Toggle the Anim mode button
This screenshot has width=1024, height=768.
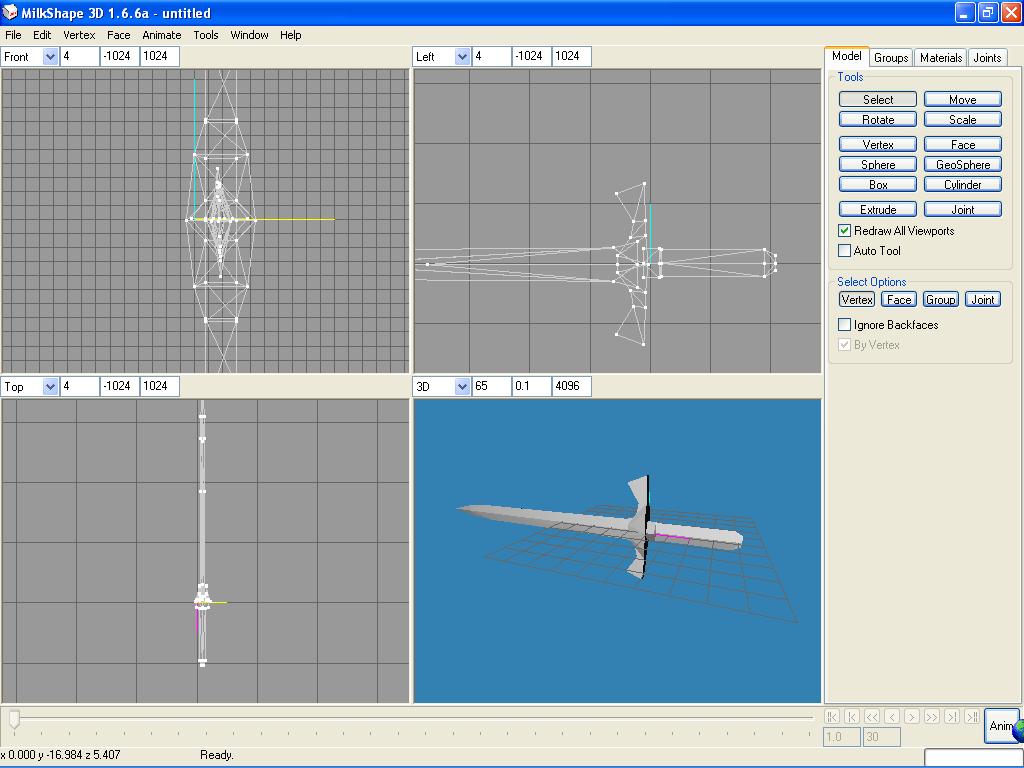(x=1000, y=726)
